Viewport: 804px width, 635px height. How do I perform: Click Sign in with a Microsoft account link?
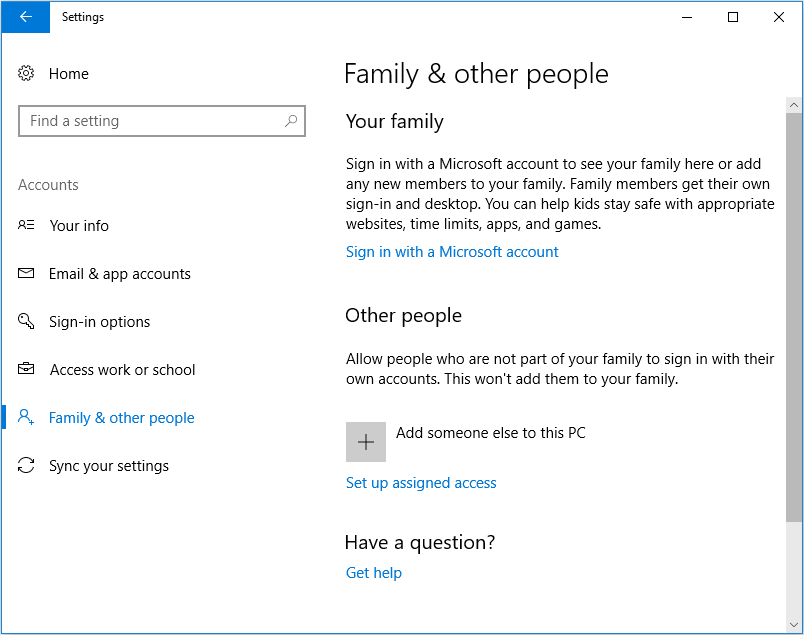(x=452, y=252)
